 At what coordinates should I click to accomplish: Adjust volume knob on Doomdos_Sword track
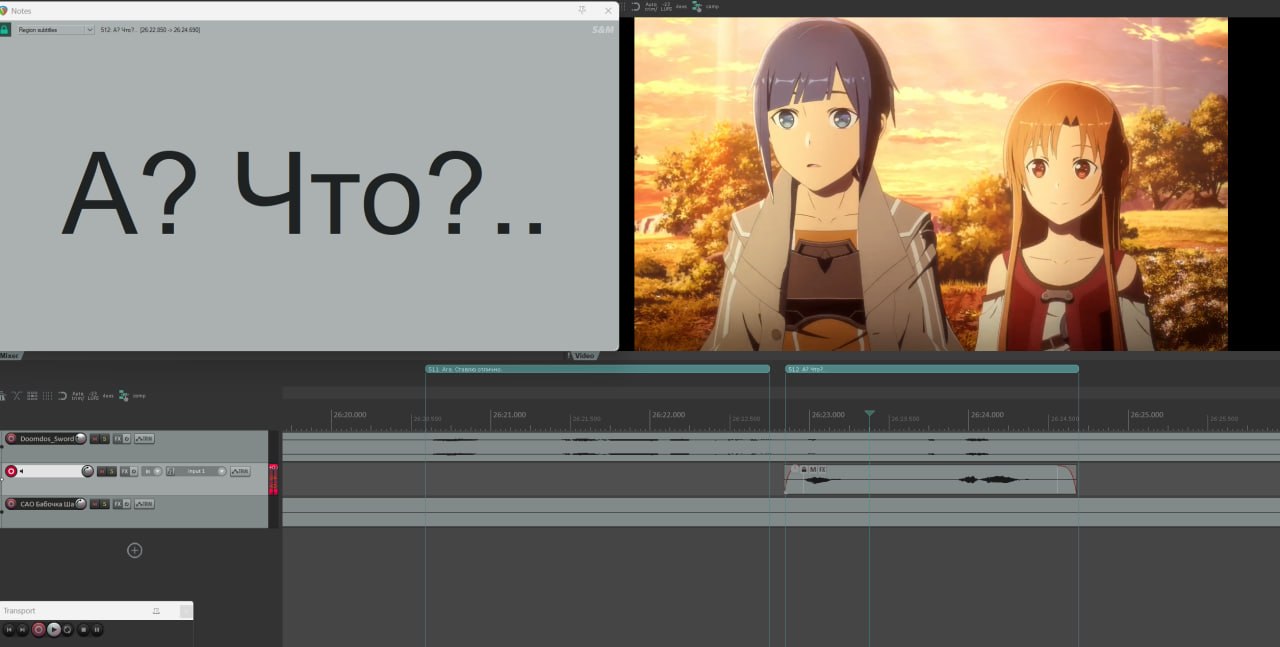point(80,439)
